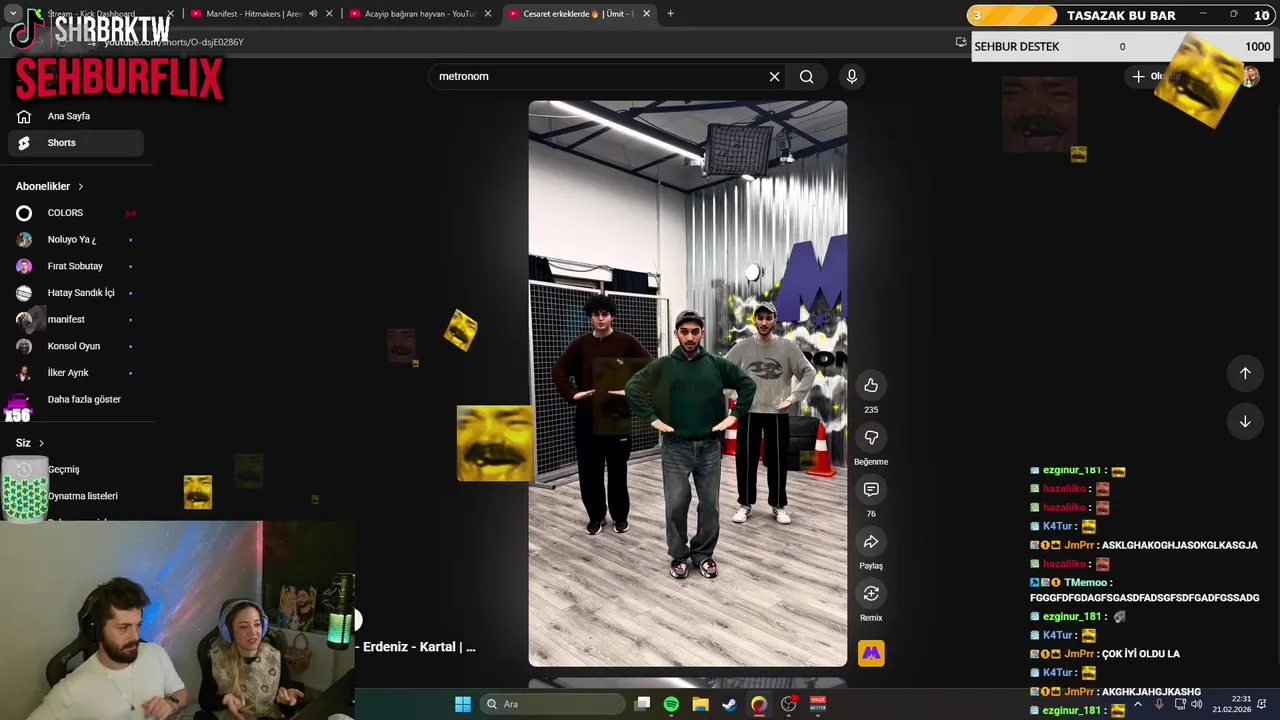Close the Cesaret erkeklerde tab
Image resolution: width=1280 pixels, height=720 pixels.
[x=647, y=14]
